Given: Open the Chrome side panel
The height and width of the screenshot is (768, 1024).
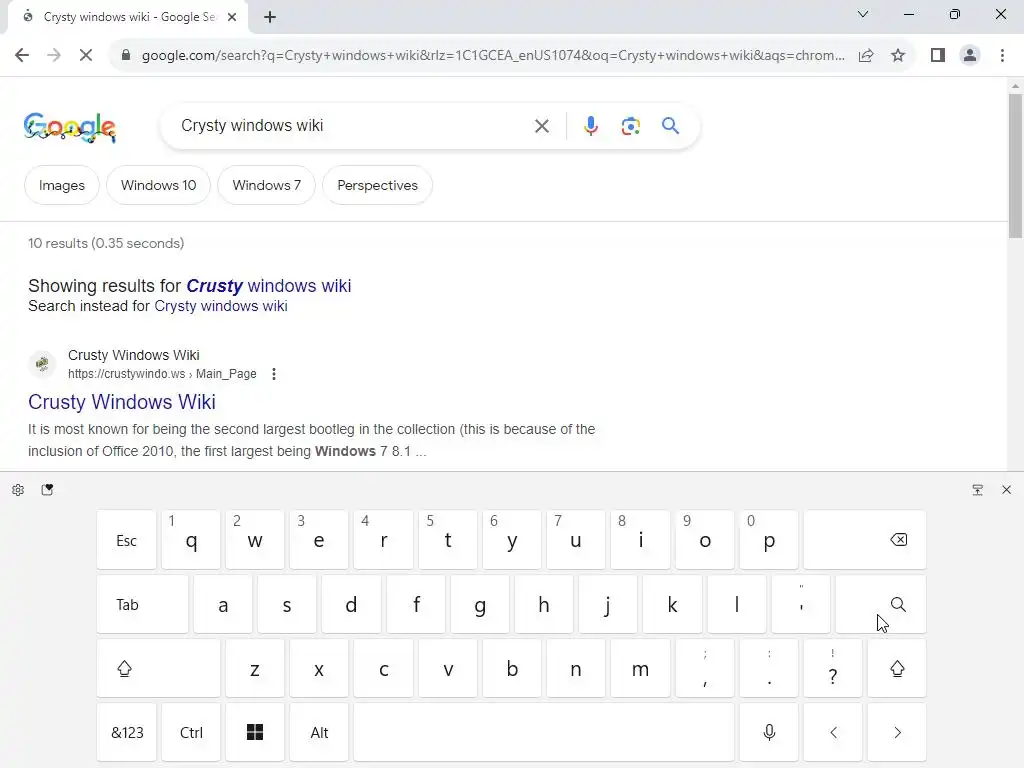Looking at the screenshot, I should click(x=938, y=56).
